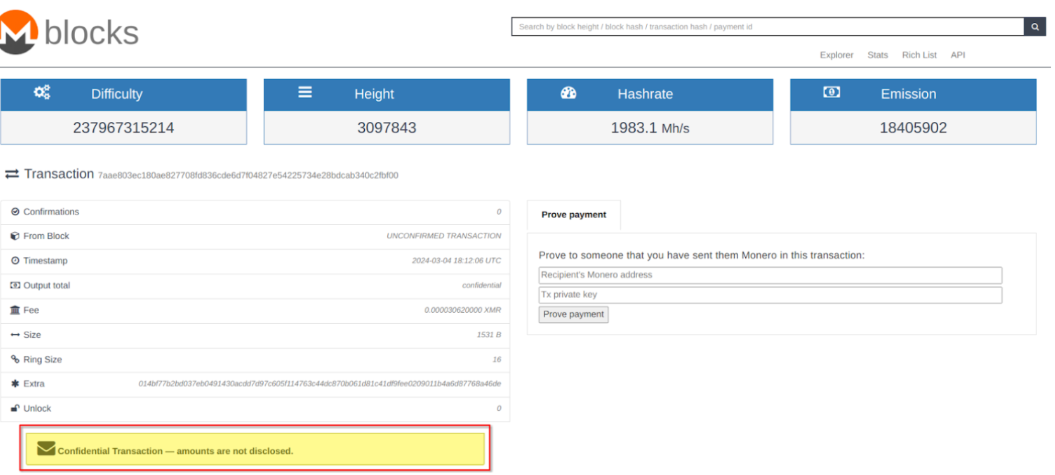Click the block/transaction search box
The width and height of the screenshot is (1055, 475).
tap(767, 27)
